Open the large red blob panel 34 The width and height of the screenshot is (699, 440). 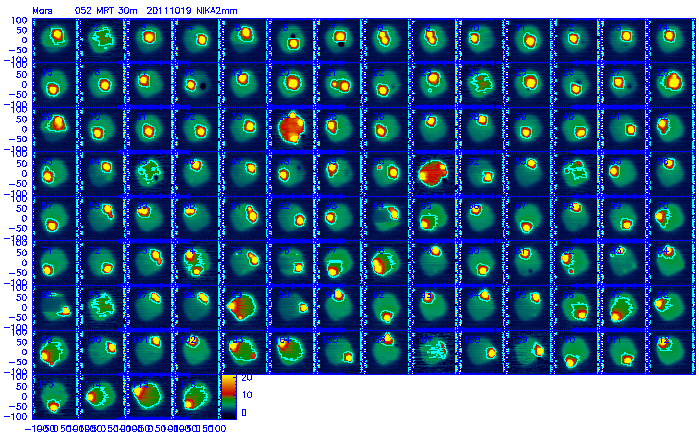(290, 127)
